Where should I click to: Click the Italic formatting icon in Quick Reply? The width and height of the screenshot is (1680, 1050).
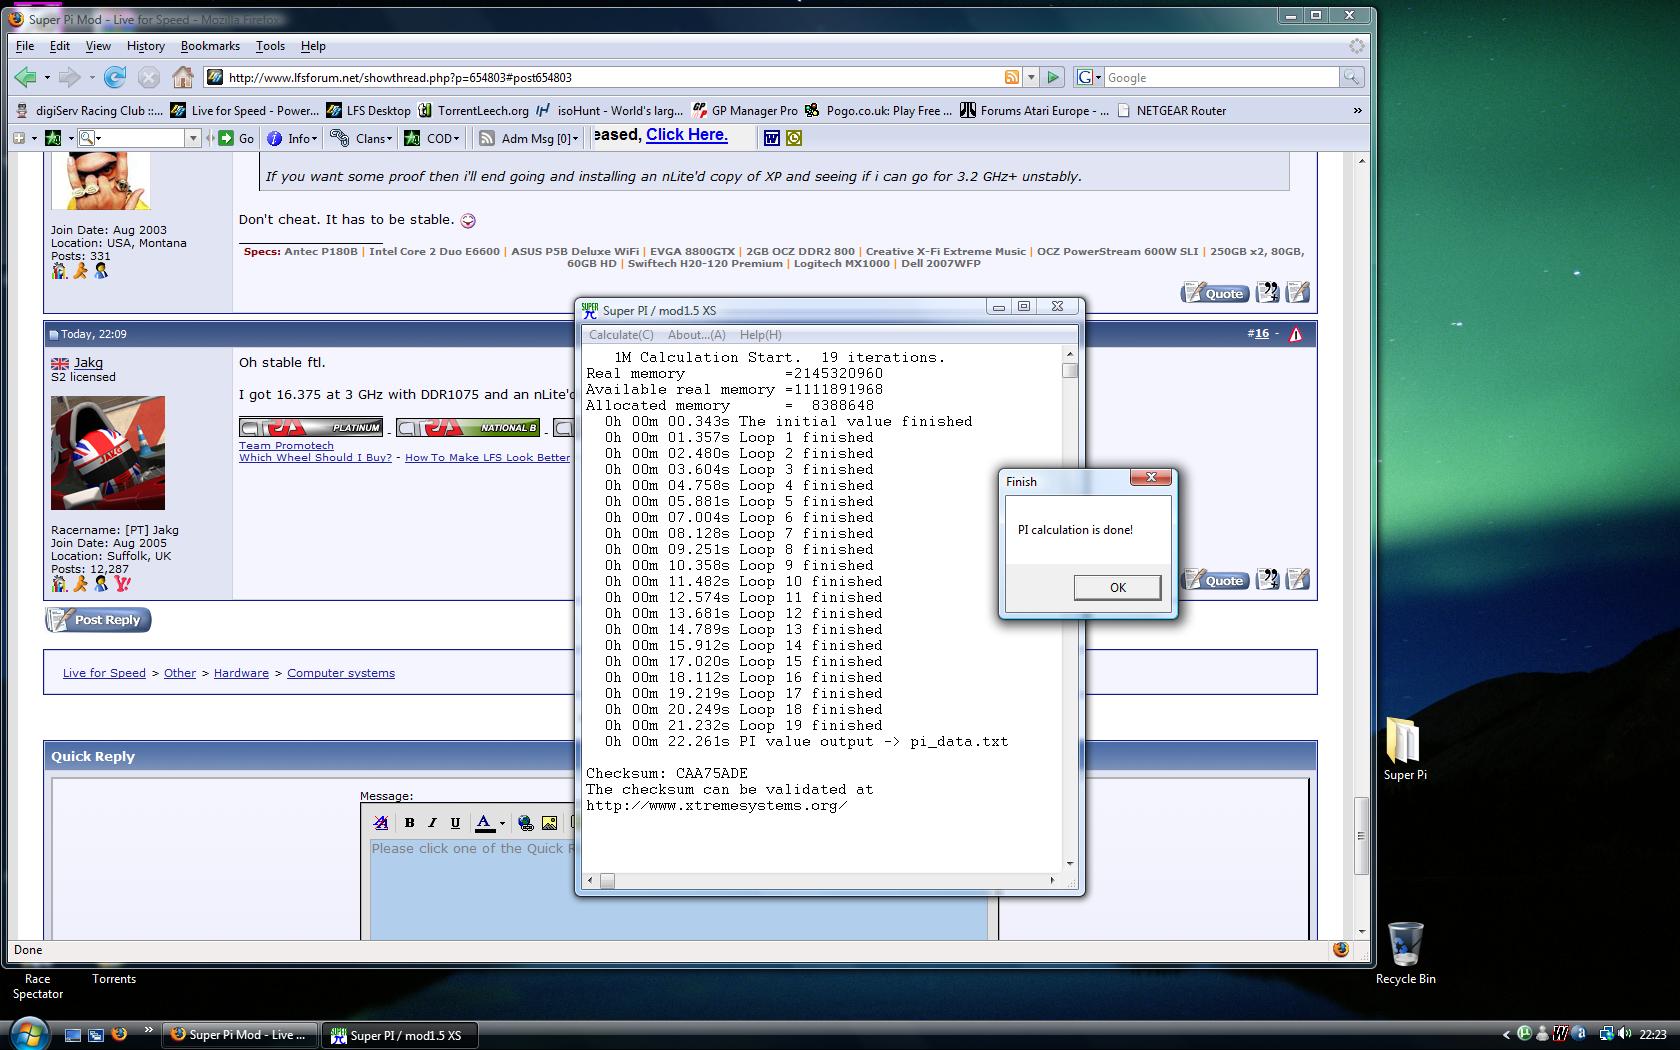pyautogui.click(x=432, y=822)
